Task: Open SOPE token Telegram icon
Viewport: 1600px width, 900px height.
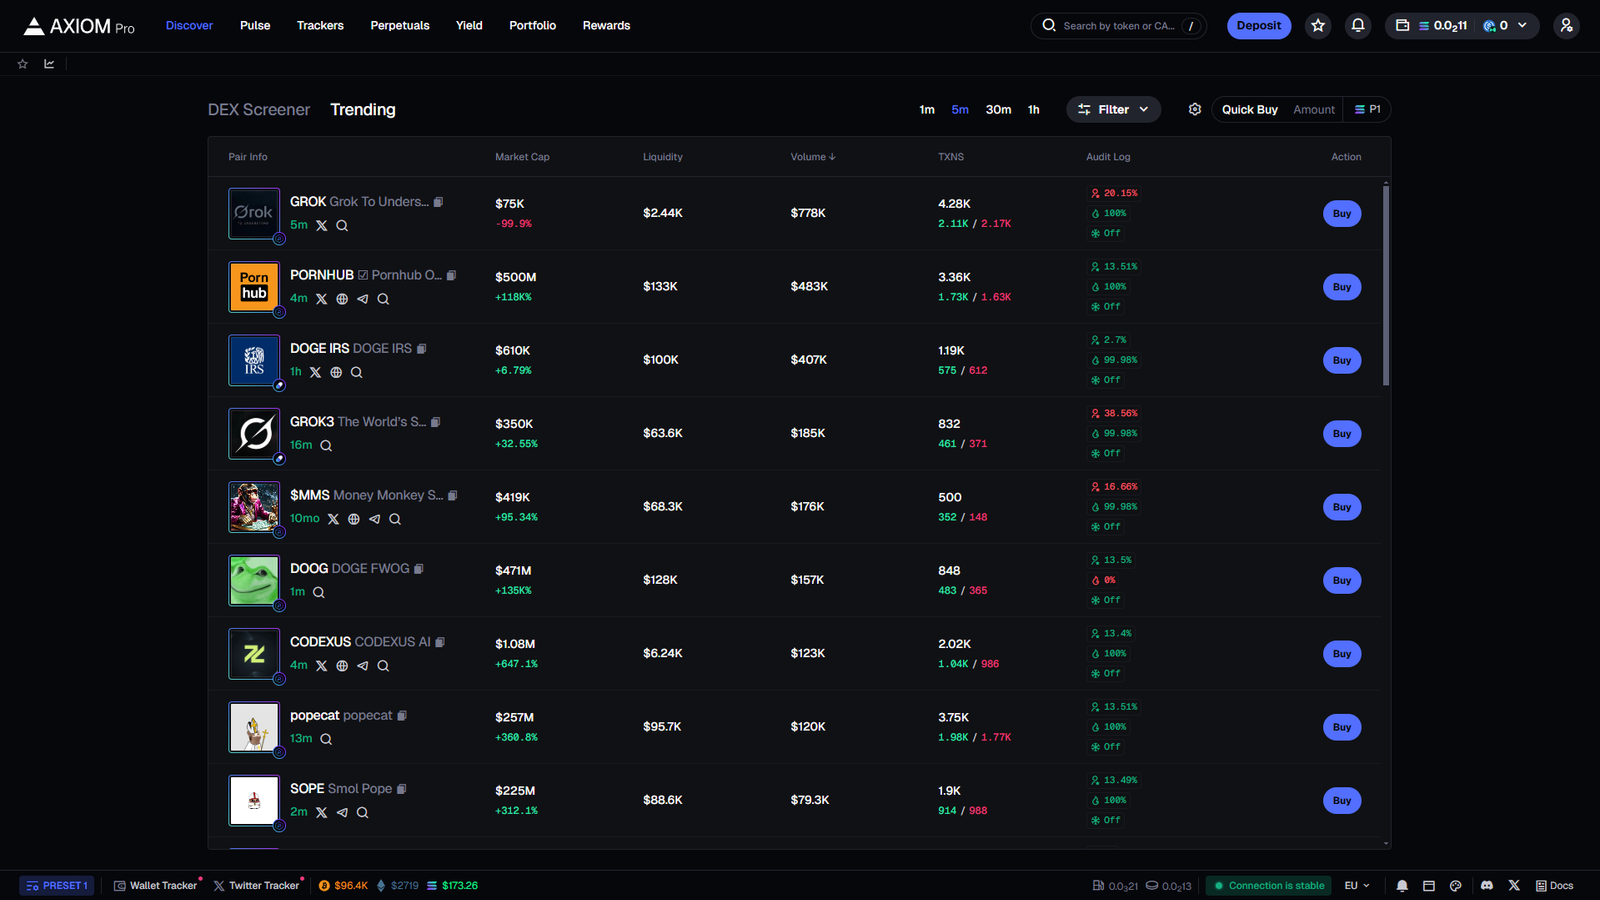Action: pyautogui.click(x=342, y=813)
